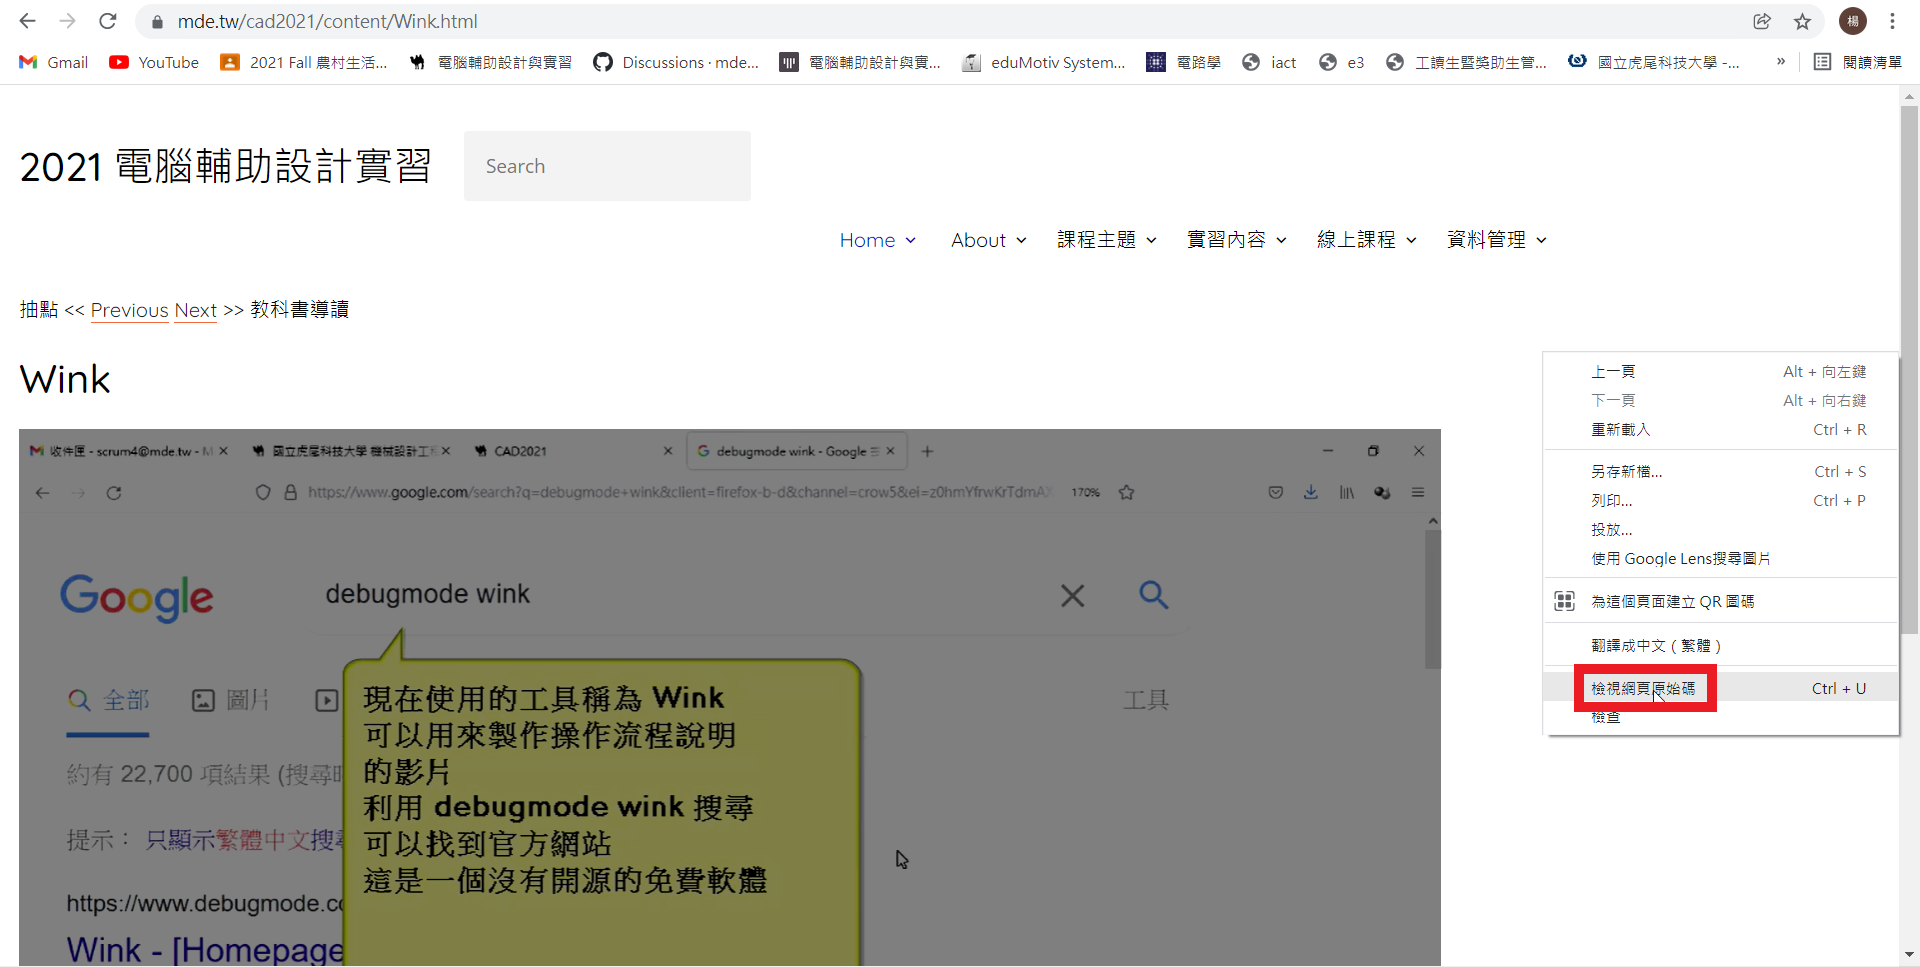The image size is (1920, 967).
Task: Click the browser back arrow
Action: pyautogui.click(x=27, y=21)
